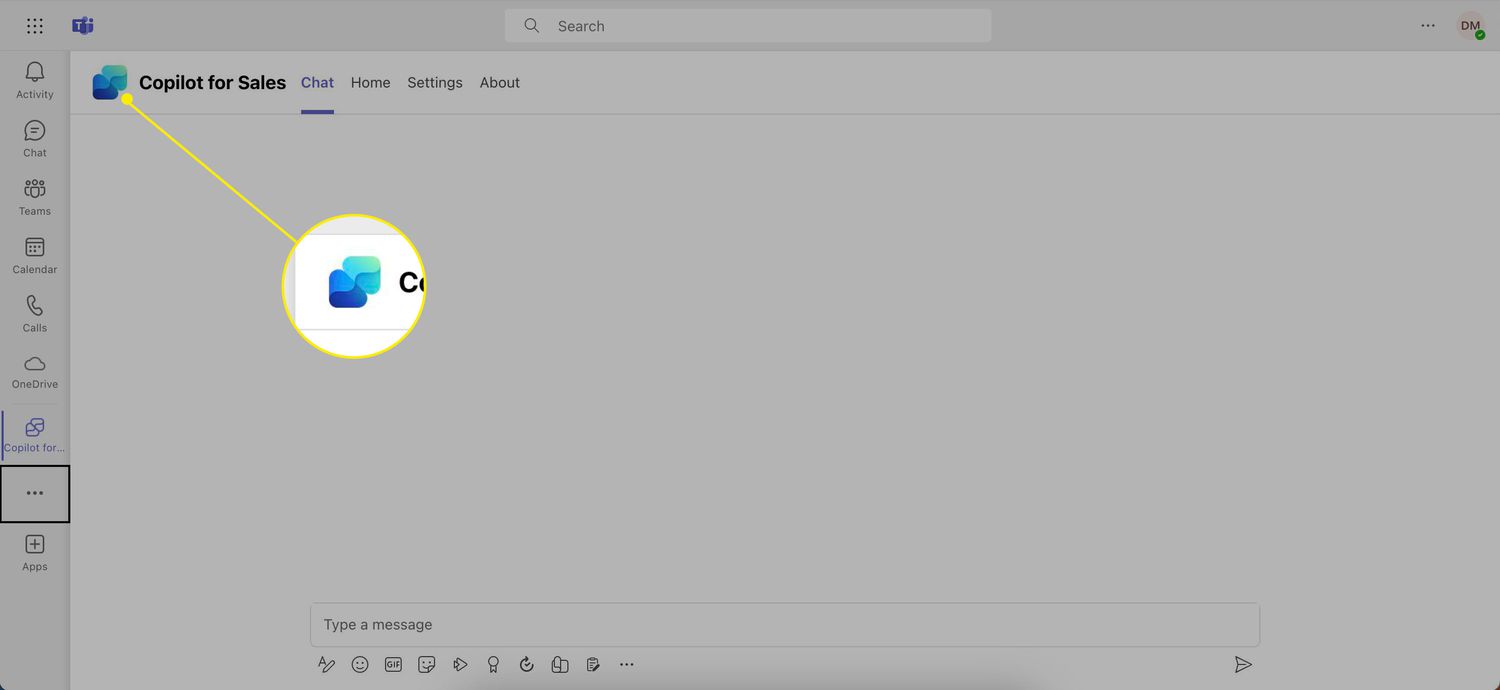Open Settings and more menu at top right

(x=1428, y=26)
